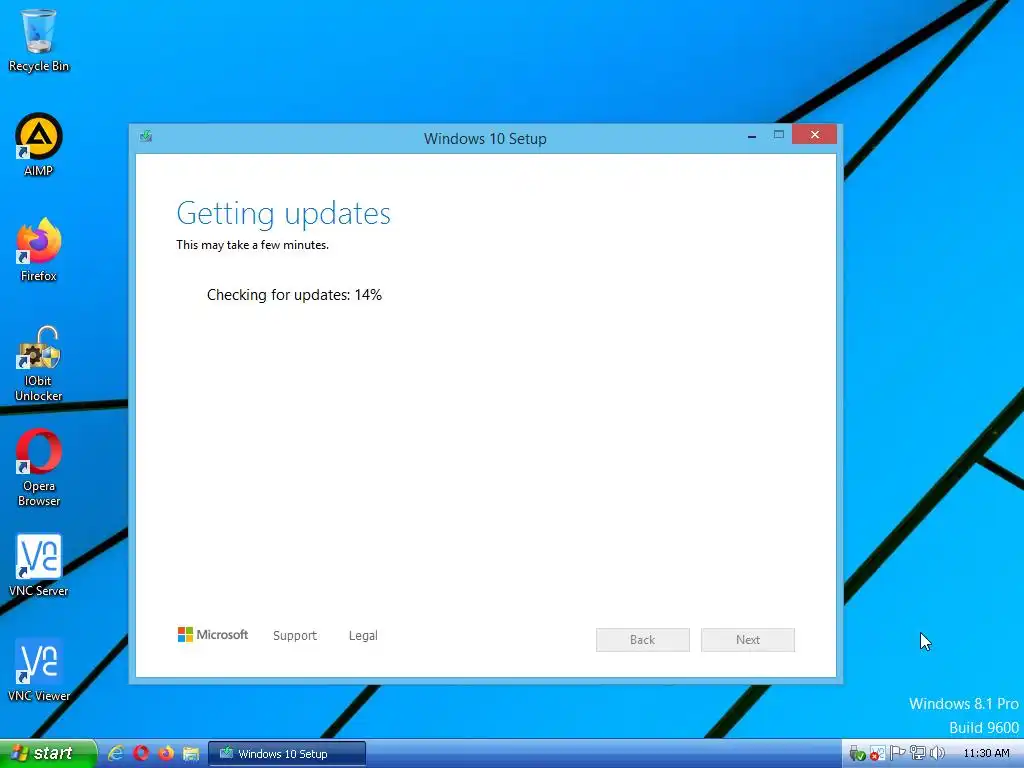Close the Windows 10 Setup window

point(814,135)
